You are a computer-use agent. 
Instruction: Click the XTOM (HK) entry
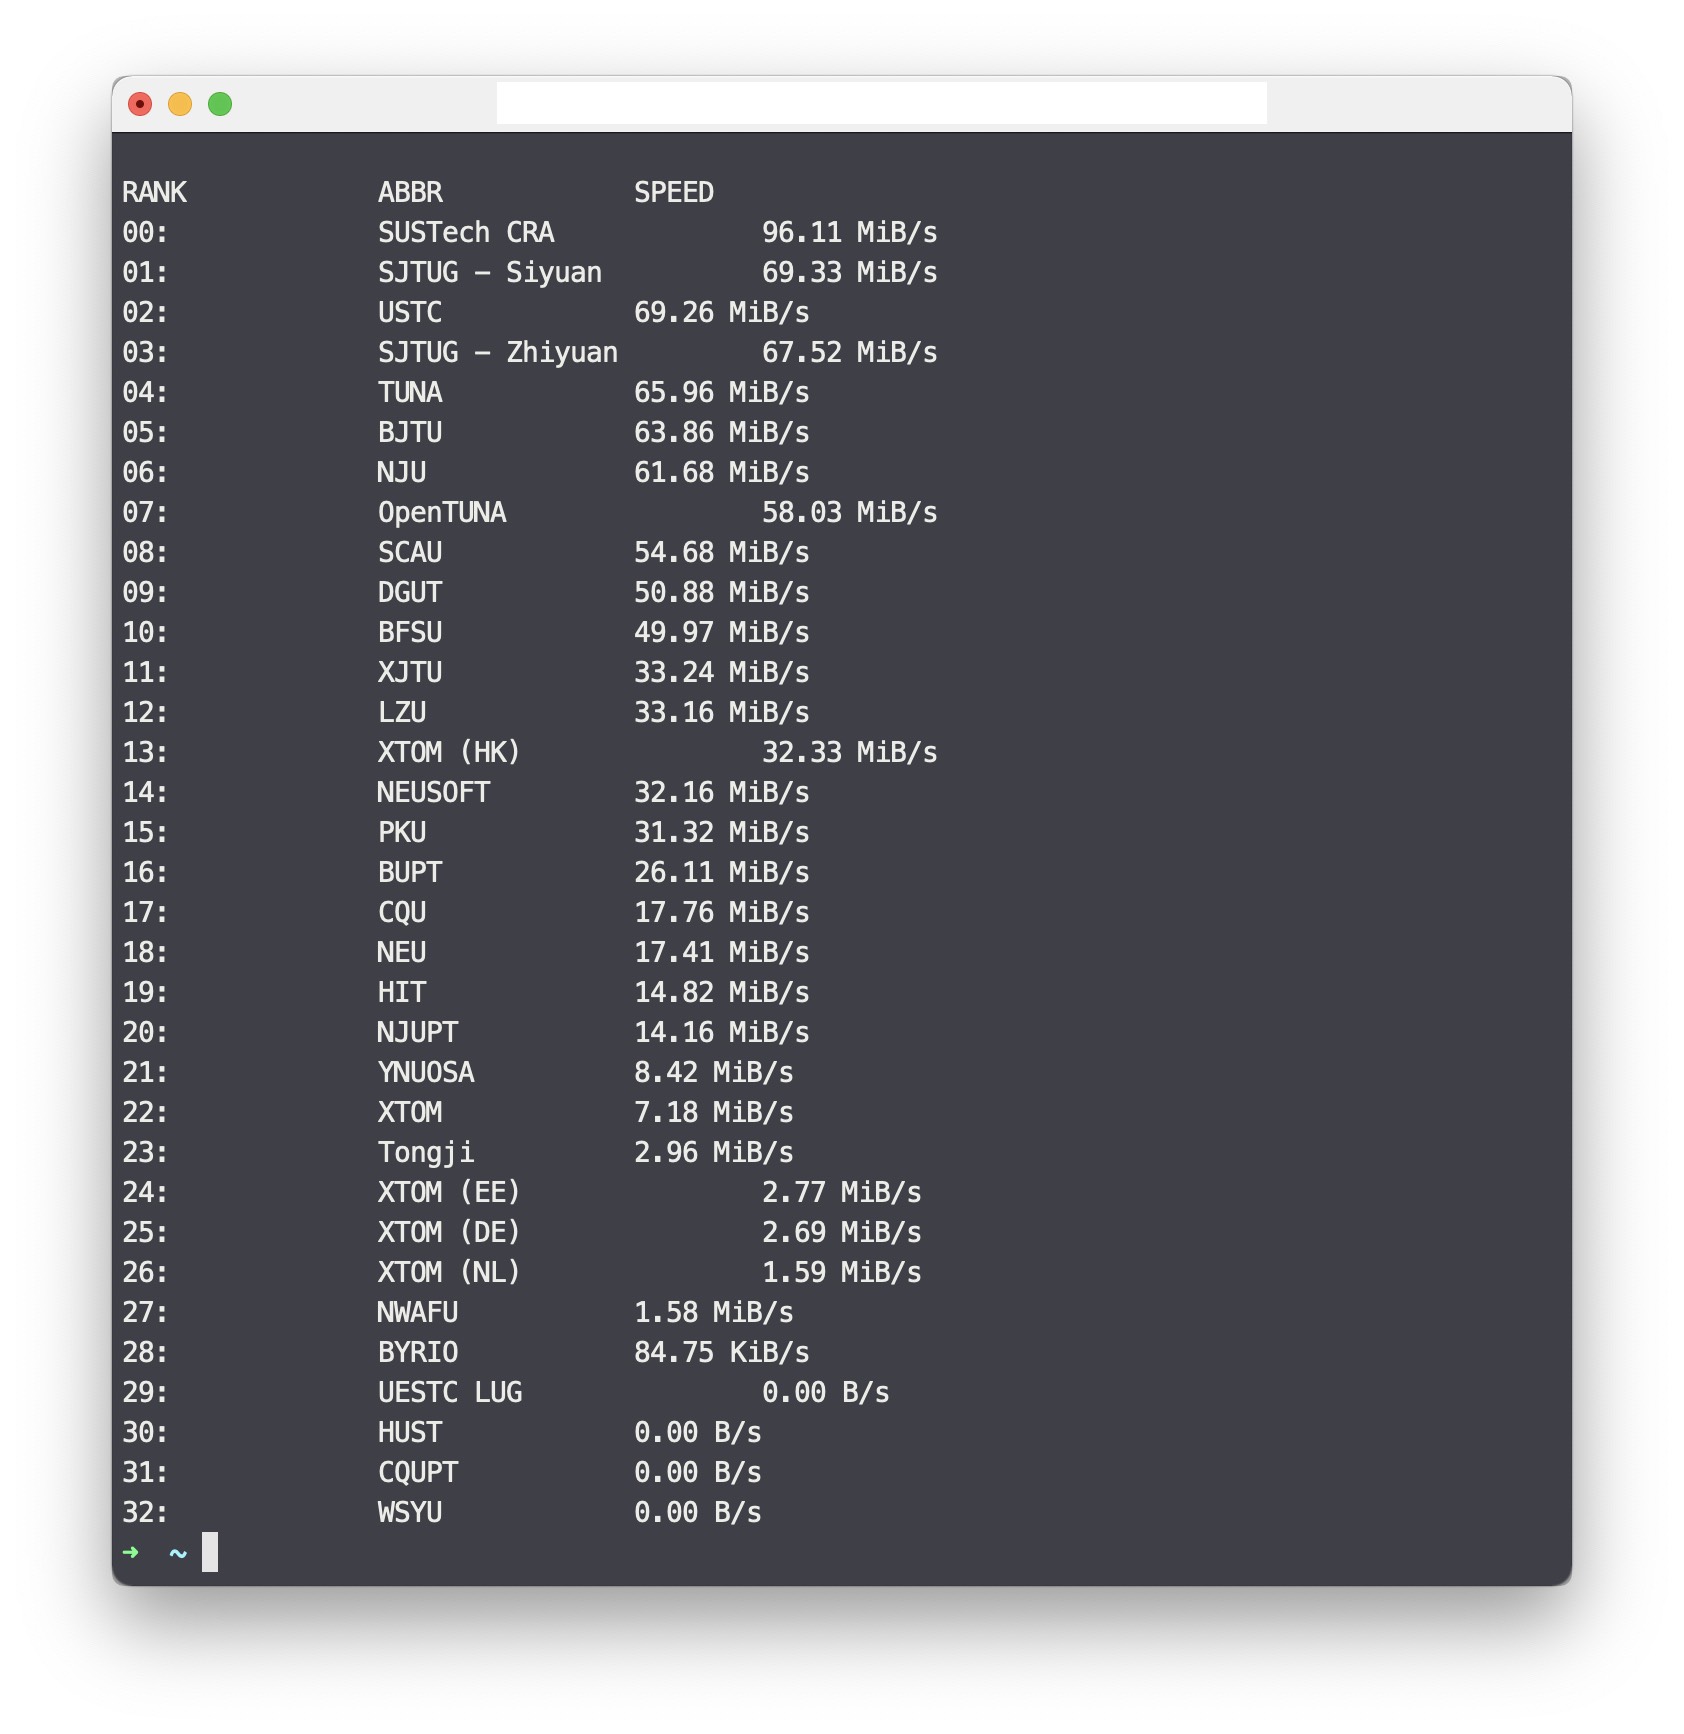pyautogui.click(x=449, y=752)
